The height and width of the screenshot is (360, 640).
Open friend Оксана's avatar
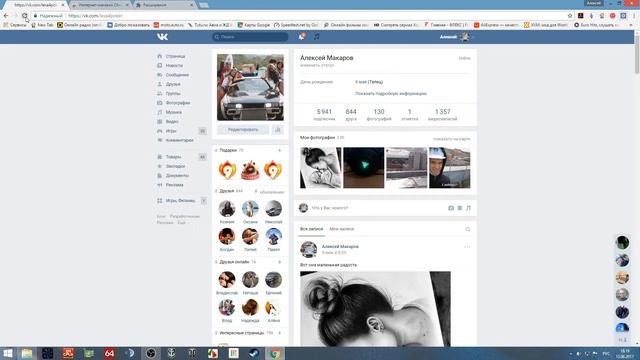[250, 209]
